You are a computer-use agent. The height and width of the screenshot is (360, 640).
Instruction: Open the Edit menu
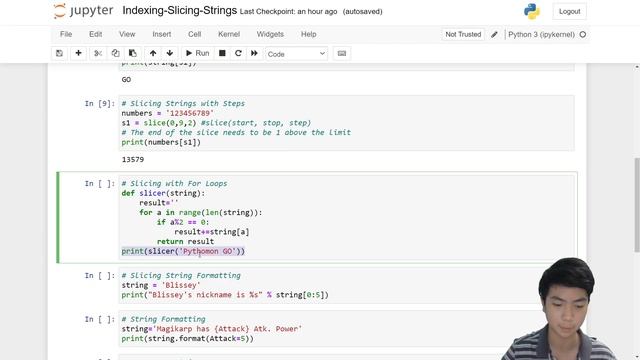pos(96,34)
